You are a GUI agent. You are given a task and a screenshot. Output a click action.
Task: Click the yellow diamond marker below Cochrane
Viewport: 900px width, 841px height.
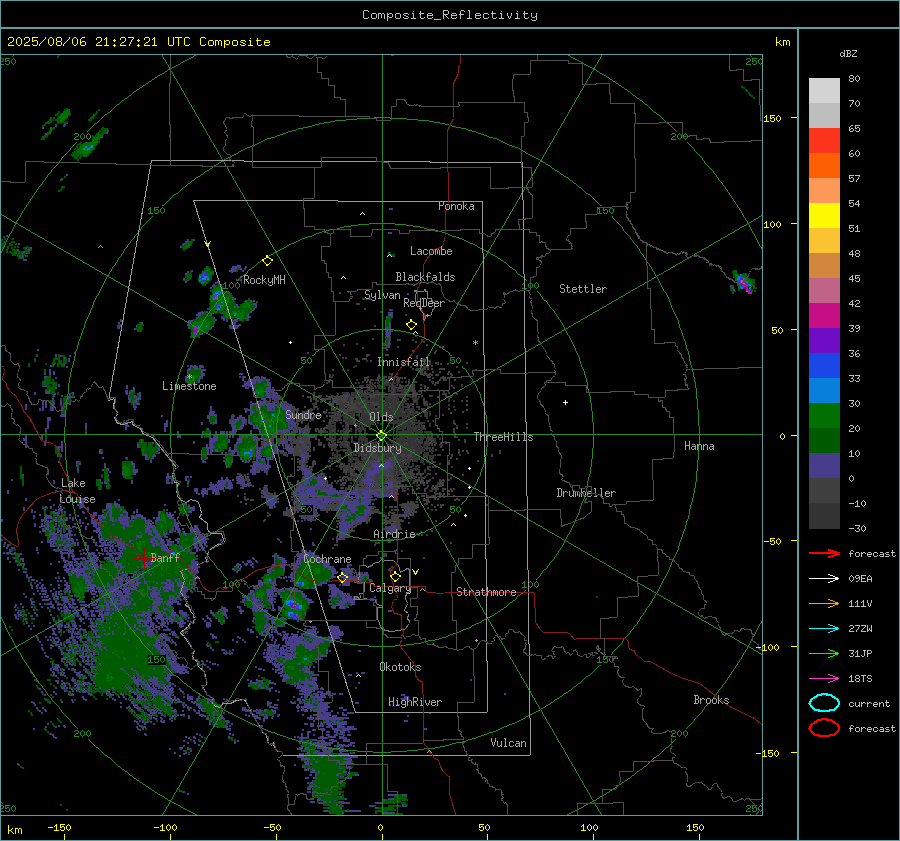(x=342, y=577)
